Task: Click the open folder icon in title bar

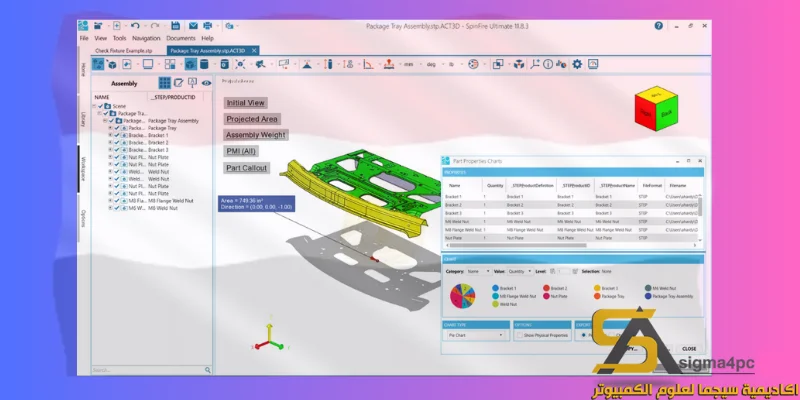Action: 98,26
